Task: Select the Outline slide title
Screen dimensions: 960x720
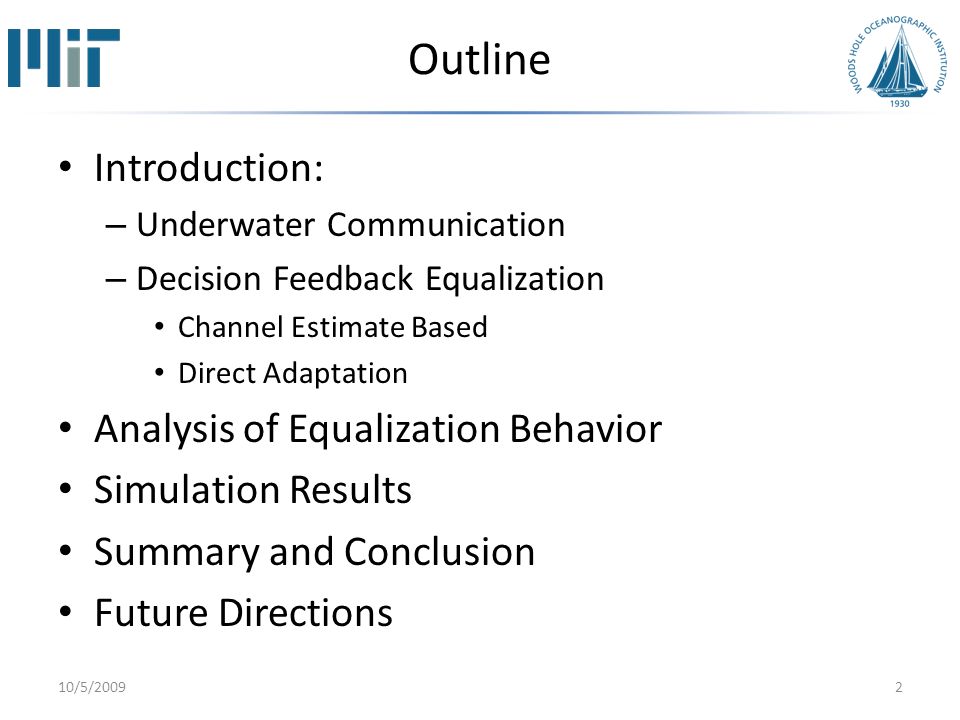Action: coord(479,60)
